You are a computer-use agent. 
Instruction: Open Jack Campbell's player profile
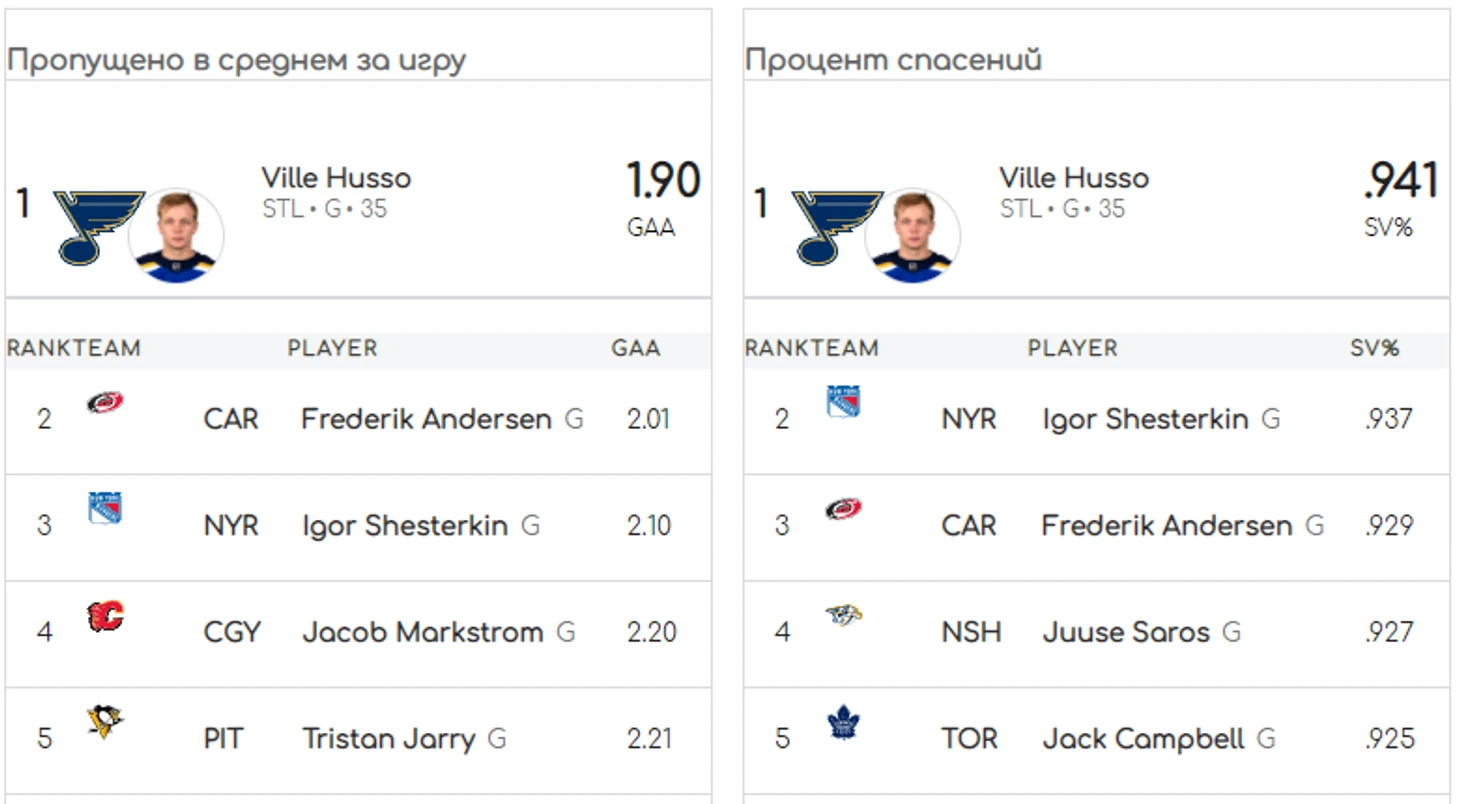[1143, 739]
